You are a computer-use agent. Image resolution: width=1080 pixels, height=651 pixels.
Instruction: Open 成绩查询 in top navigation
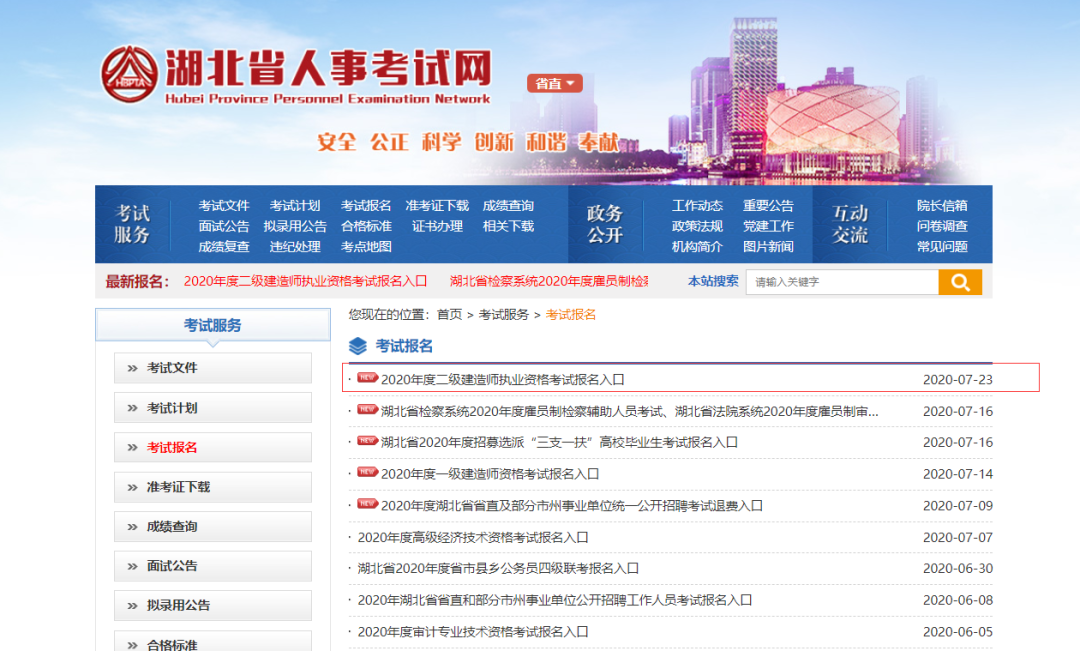pos(508,205)
